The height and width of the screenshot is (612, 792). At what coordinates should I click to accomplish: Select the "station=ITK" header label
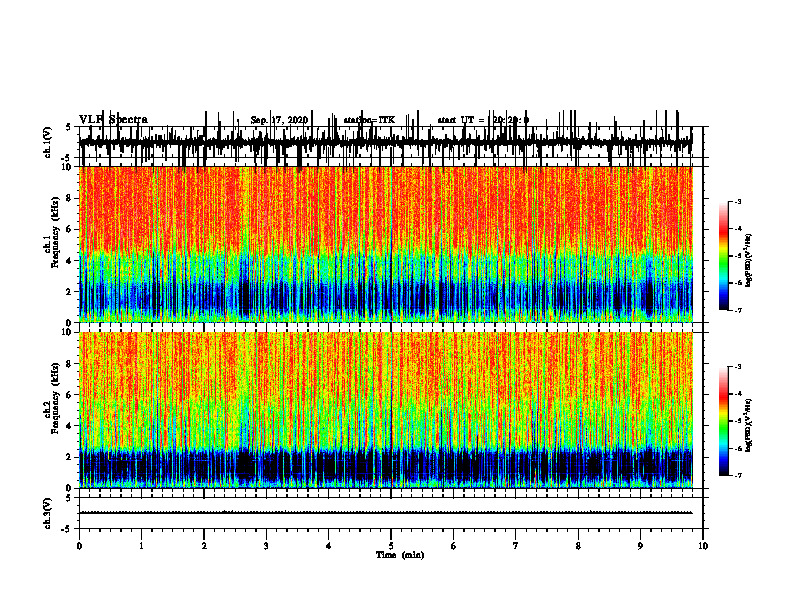click(x=369, y=120)
